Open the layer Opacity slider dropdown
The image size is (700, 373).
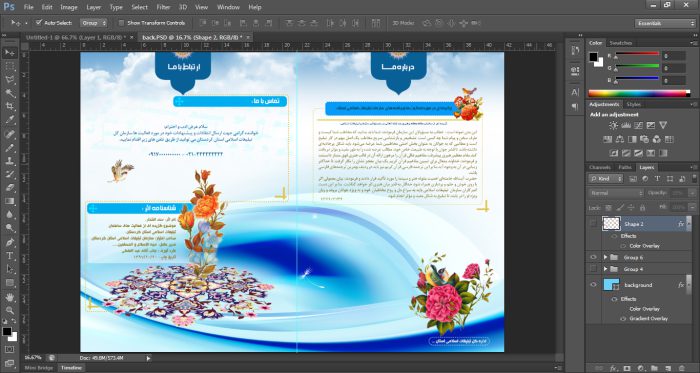[x=692, y=193]
